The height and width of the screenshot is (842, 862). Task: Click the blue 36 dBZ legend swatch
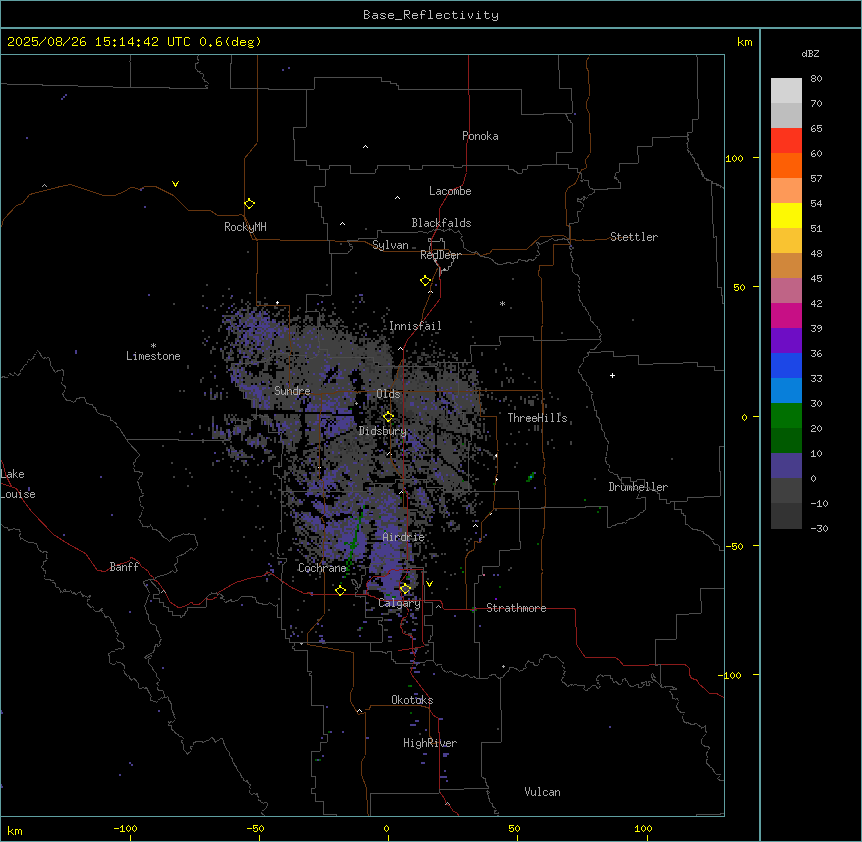(786, 365)
